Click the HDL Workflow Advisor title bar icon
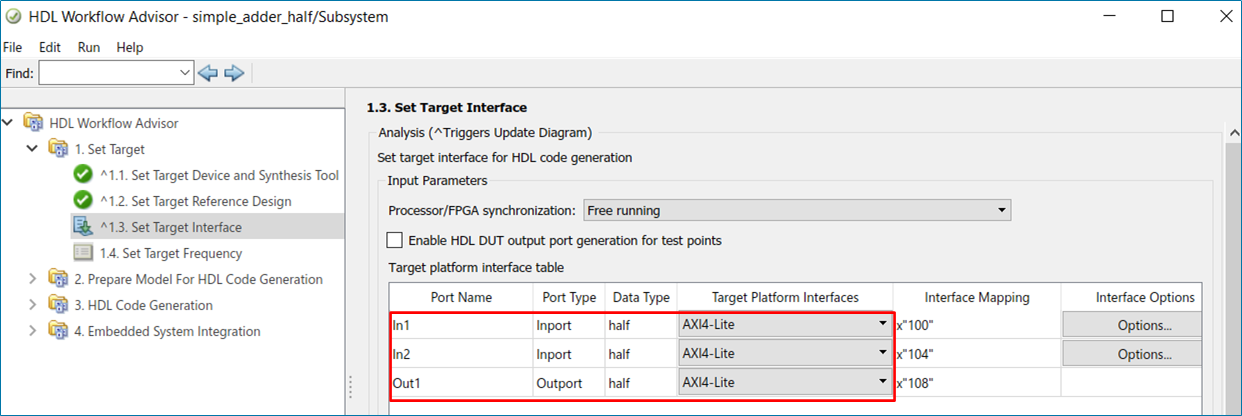 coord(13,17)
